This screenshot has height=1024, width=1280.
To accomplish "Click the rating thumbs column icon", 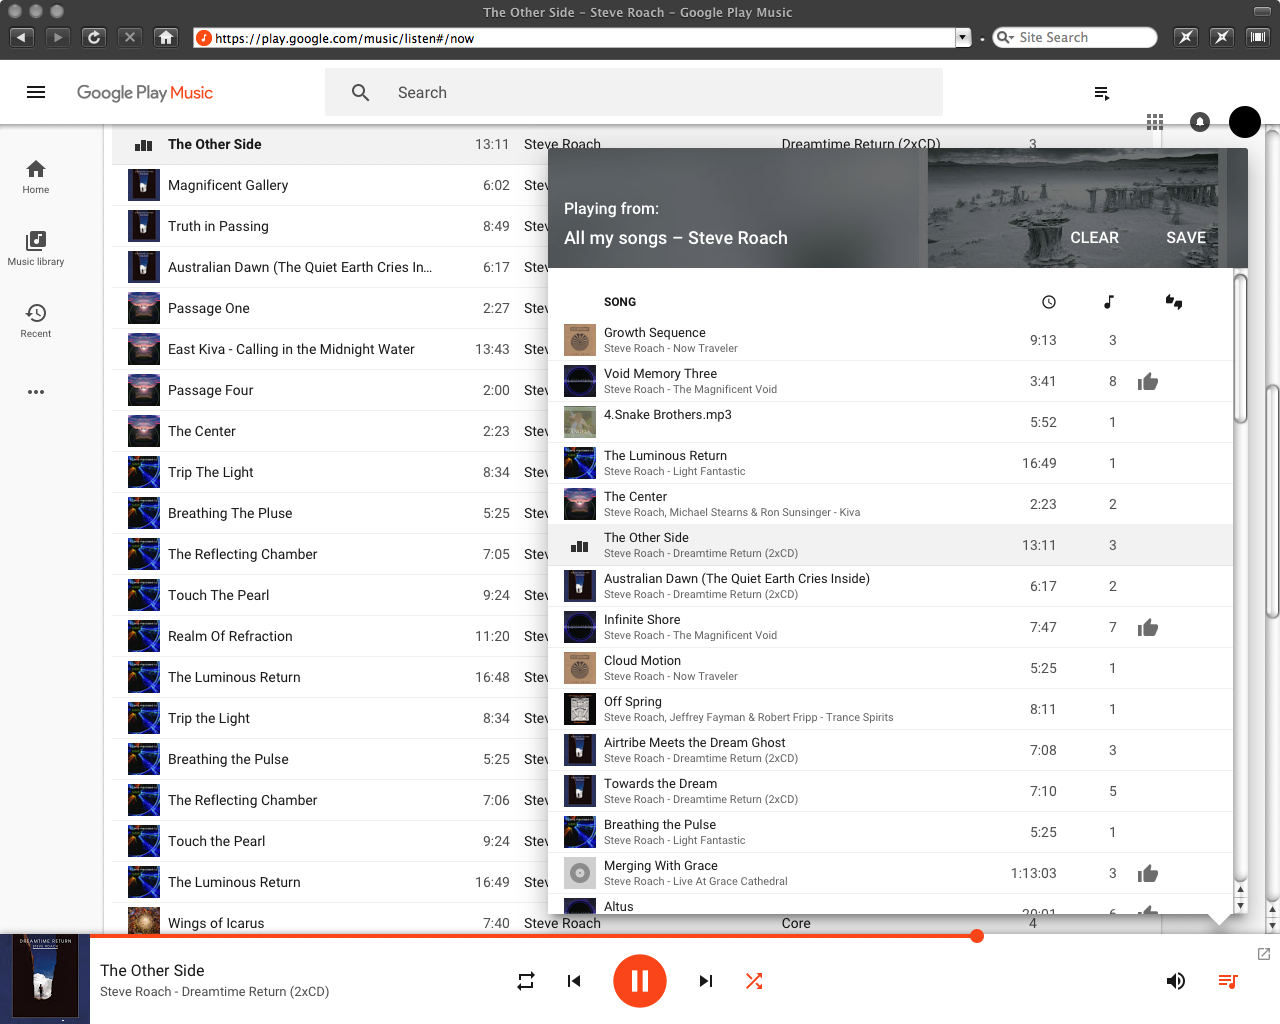I will tap(1174, 302).
